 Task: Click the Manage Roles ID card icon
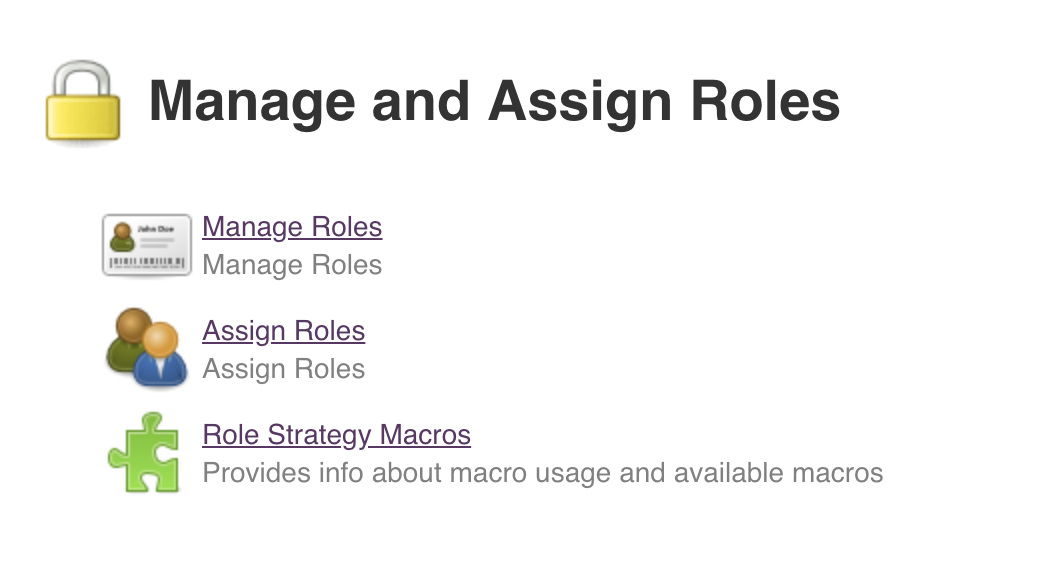(x=147, y=245)
